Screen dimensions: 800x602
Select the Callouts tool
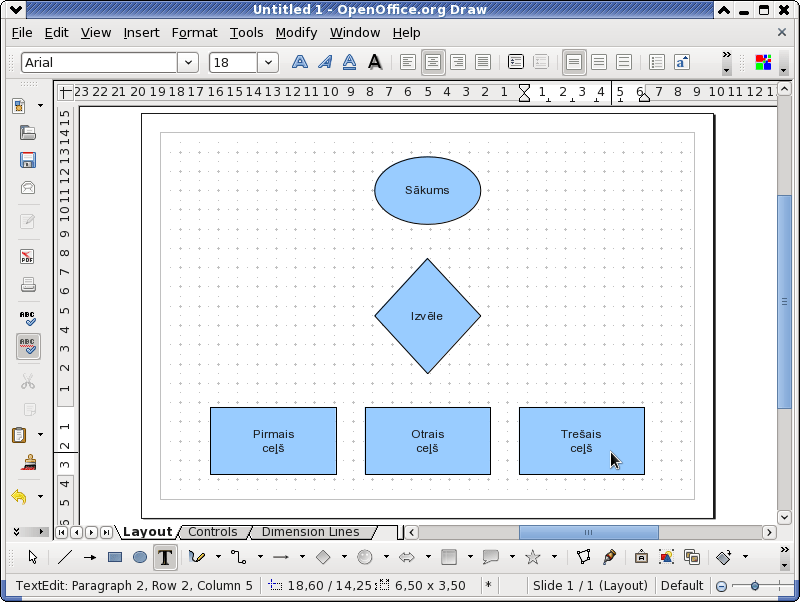point(490,557)
